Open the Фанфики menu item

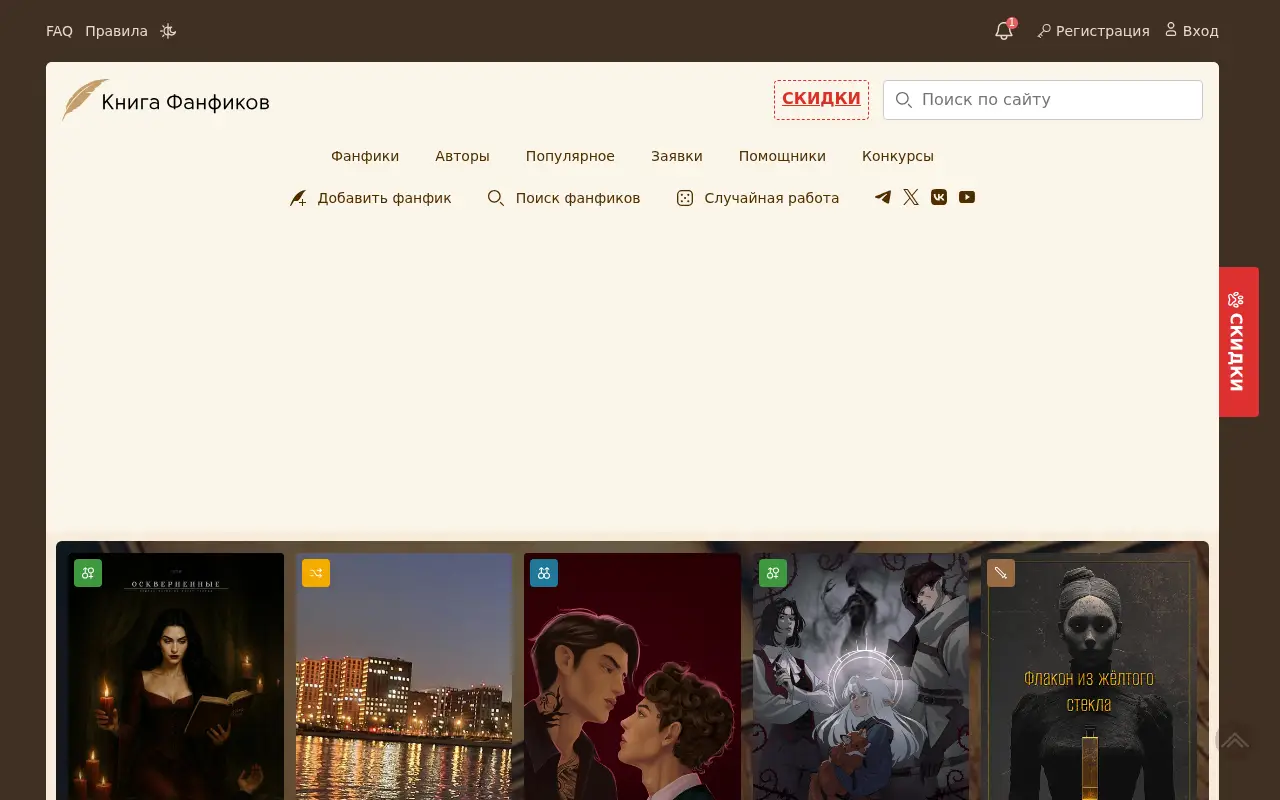pyautogui.click(x=365, y=156)
